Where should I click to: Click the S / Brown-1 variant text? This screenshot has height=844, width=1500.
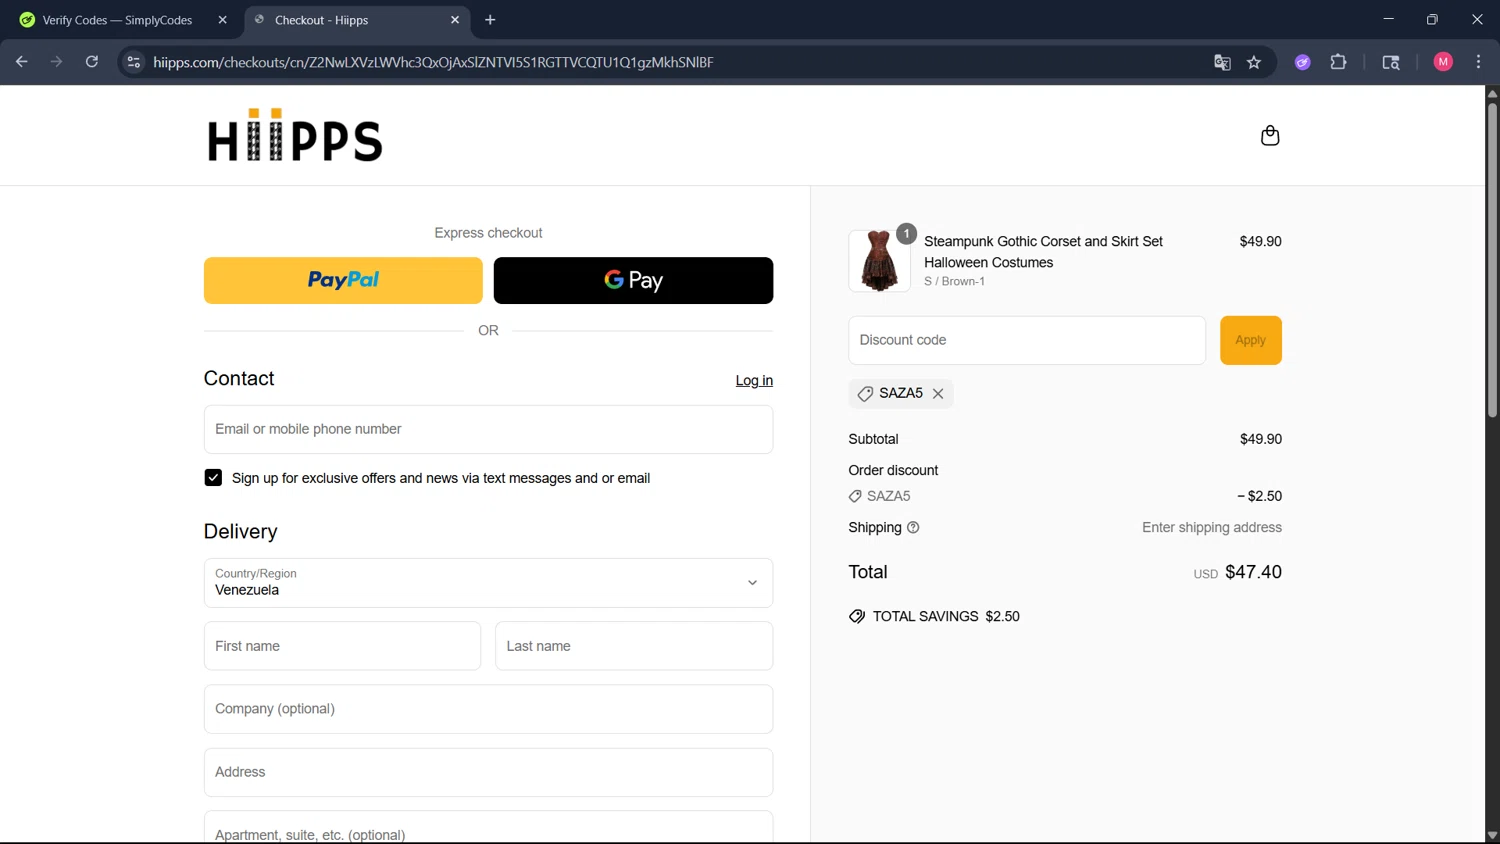click(954, 282)
